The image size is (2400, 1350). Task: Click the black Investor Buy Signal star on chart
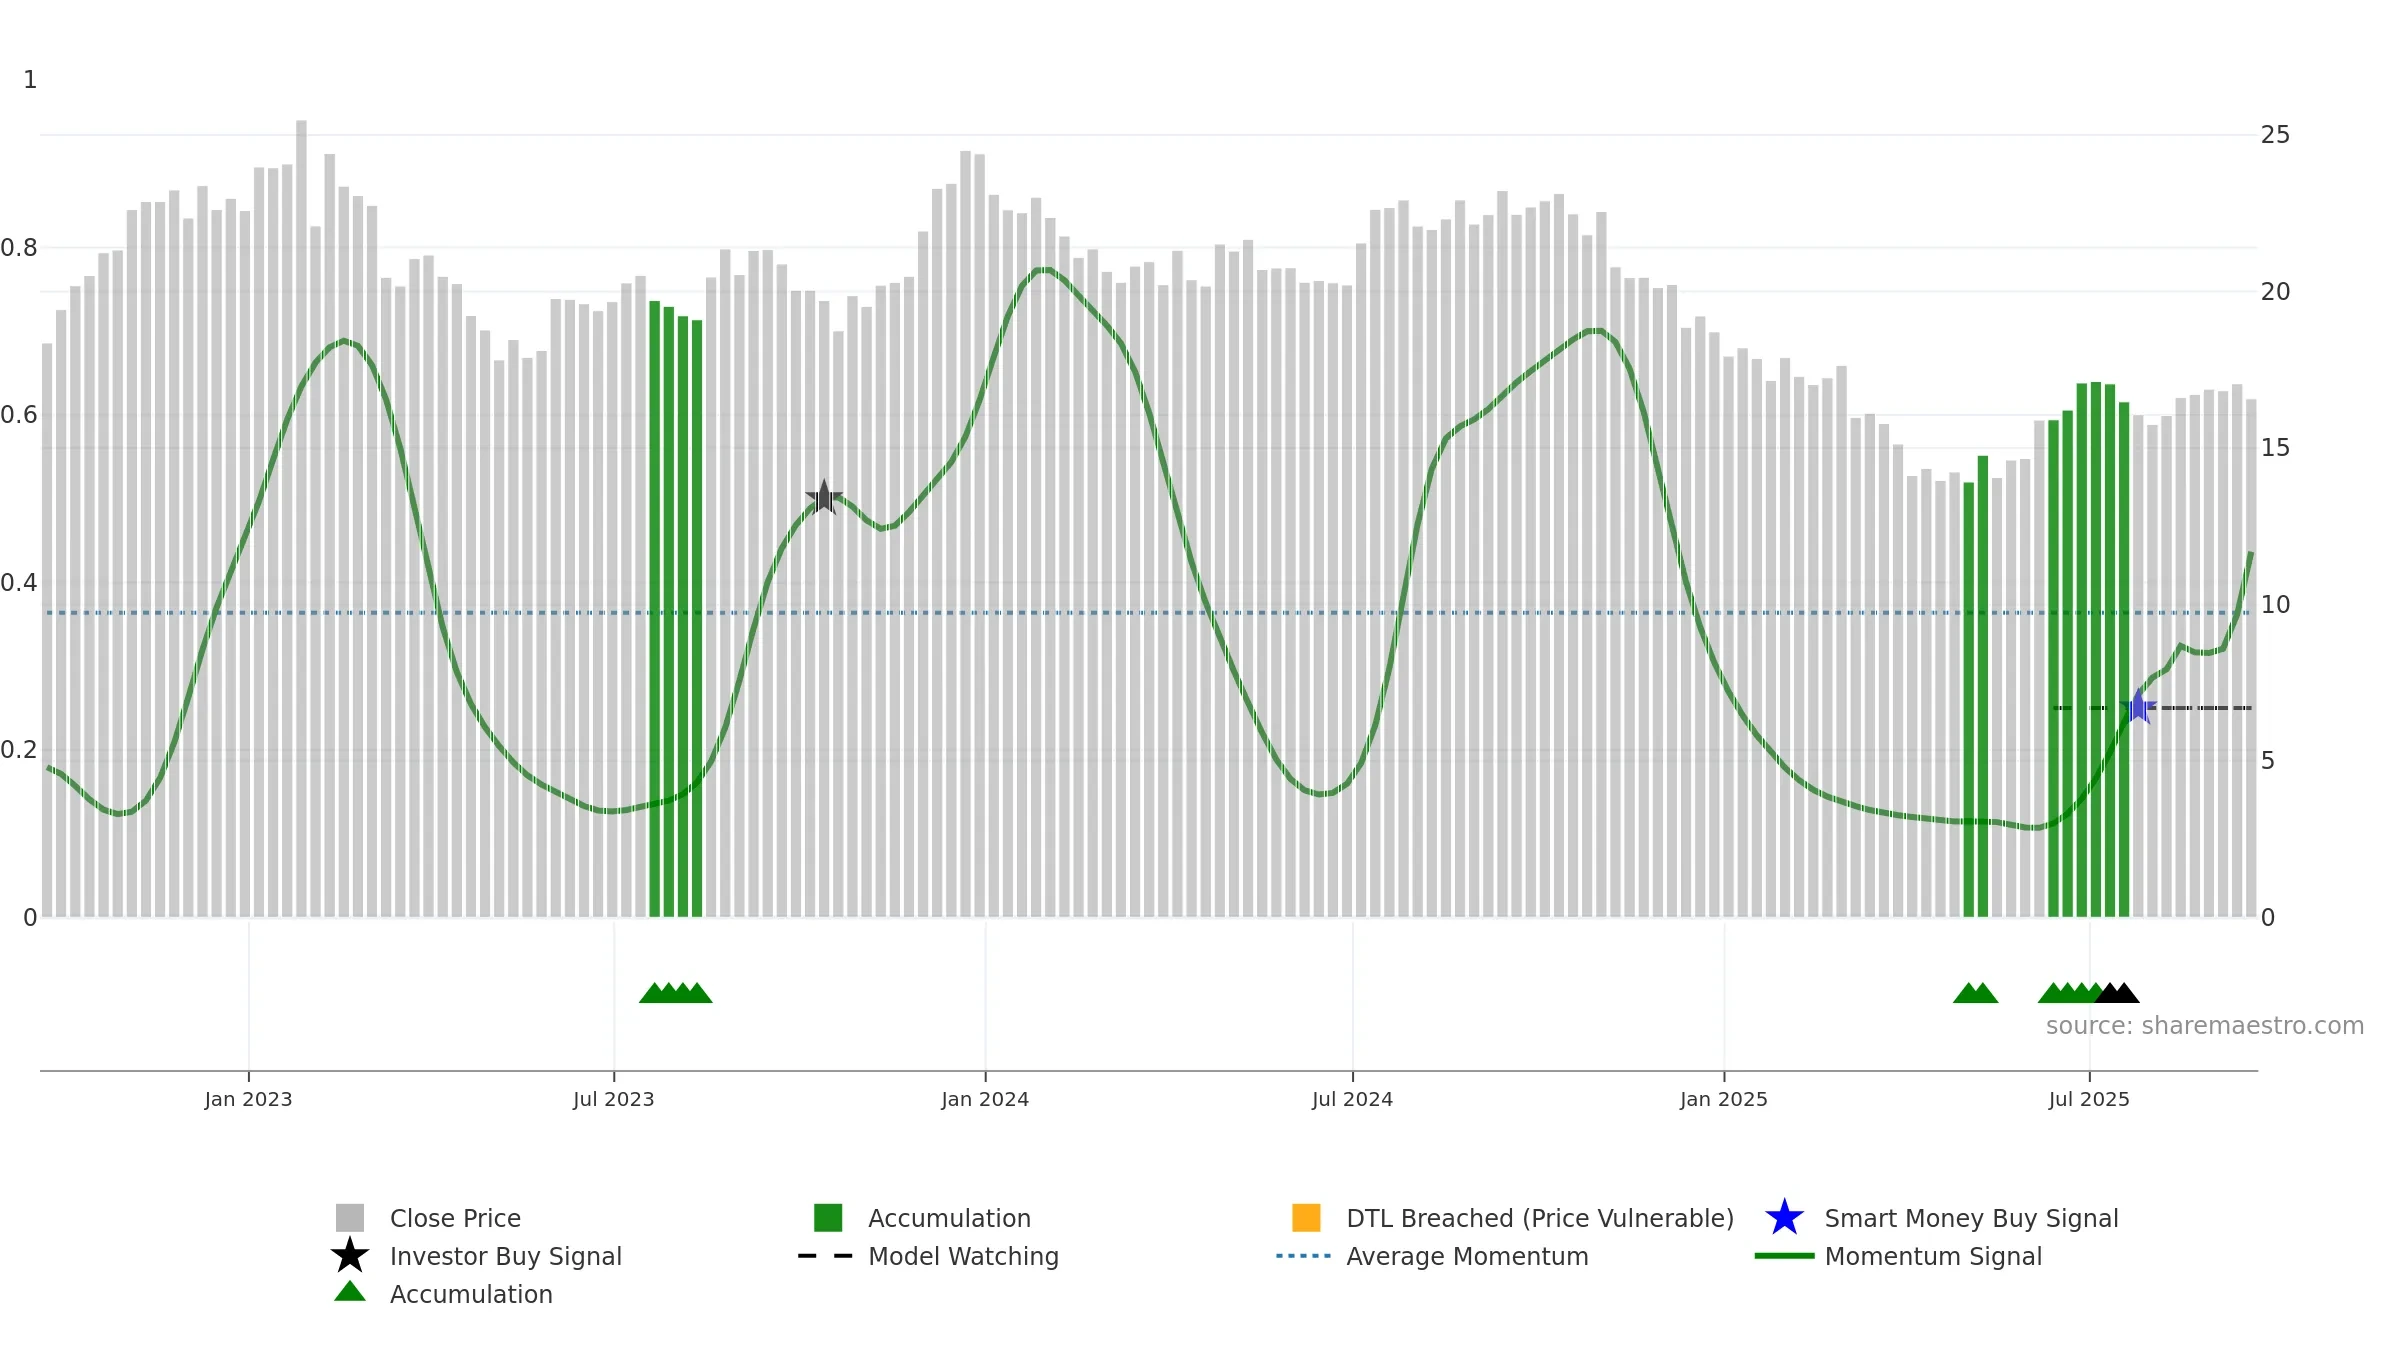(824, 497)
